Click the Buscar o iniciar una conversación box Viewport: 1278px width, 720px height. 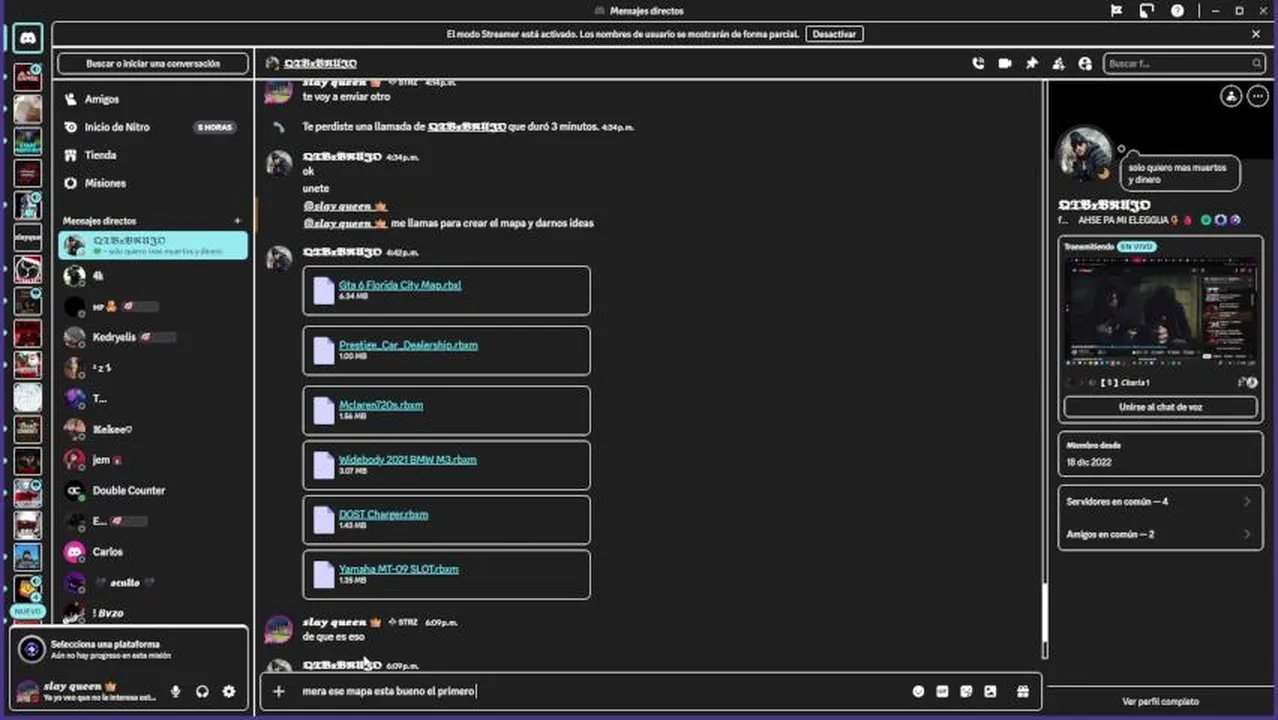click(x=152, y=63)
